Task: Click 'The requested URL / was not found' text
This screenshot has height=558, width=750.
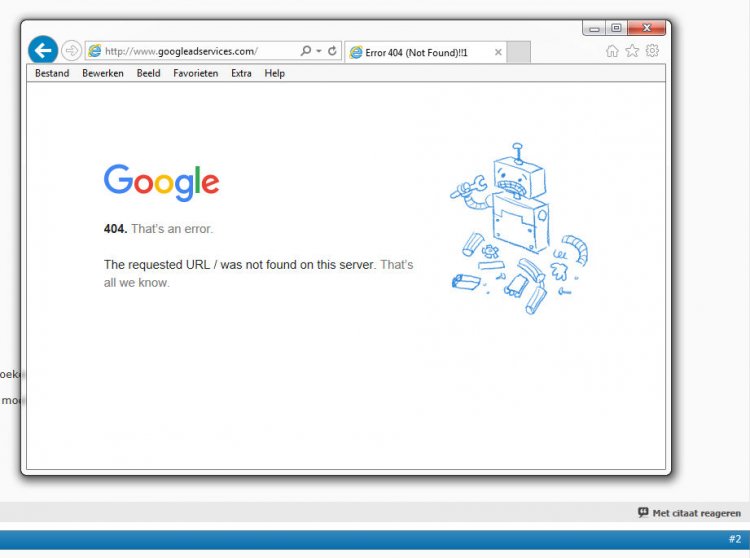Action: [x=239, y=264]
